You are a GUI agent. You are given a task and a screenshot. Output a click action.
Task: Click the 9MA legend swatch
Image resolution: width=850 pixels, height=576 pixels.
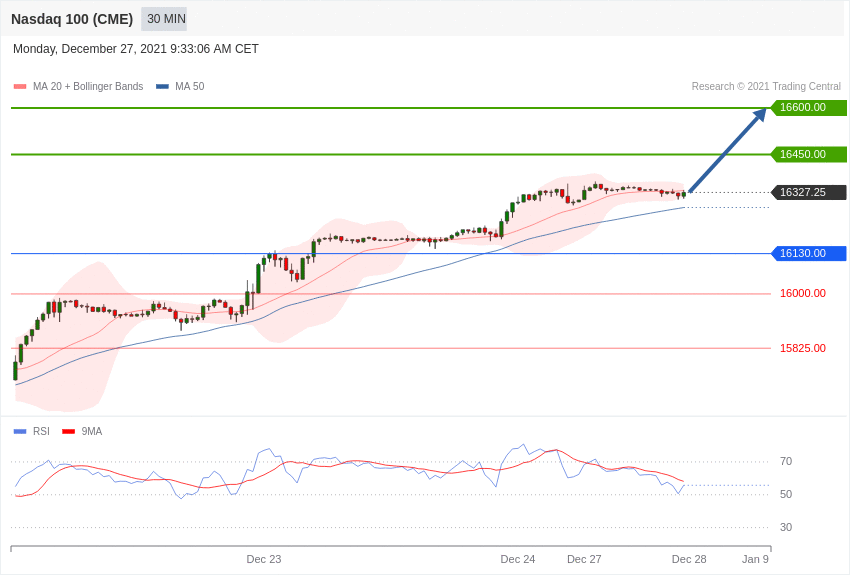(68, 432)
